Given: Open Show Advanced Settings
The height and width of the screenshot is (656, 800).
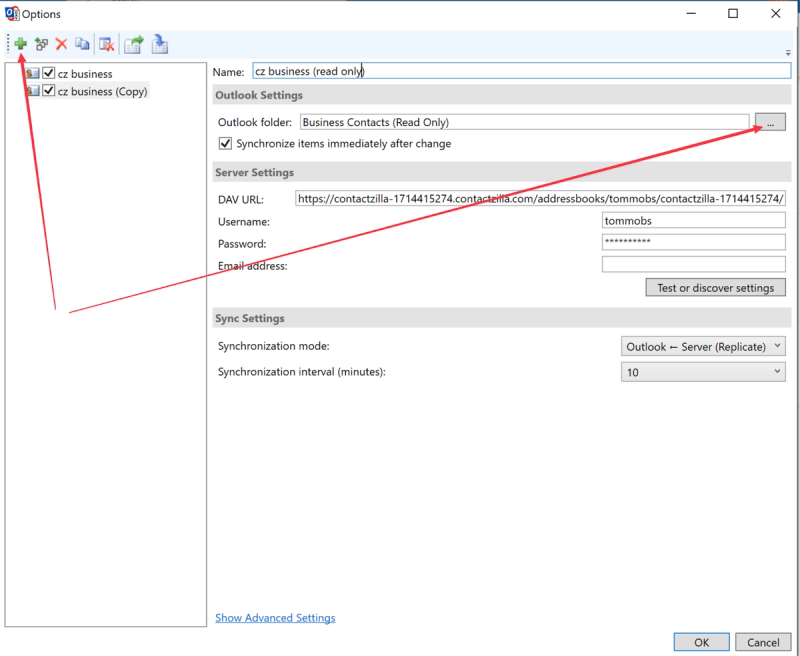Looking at the screenshot, I should (x=275, y=617).
